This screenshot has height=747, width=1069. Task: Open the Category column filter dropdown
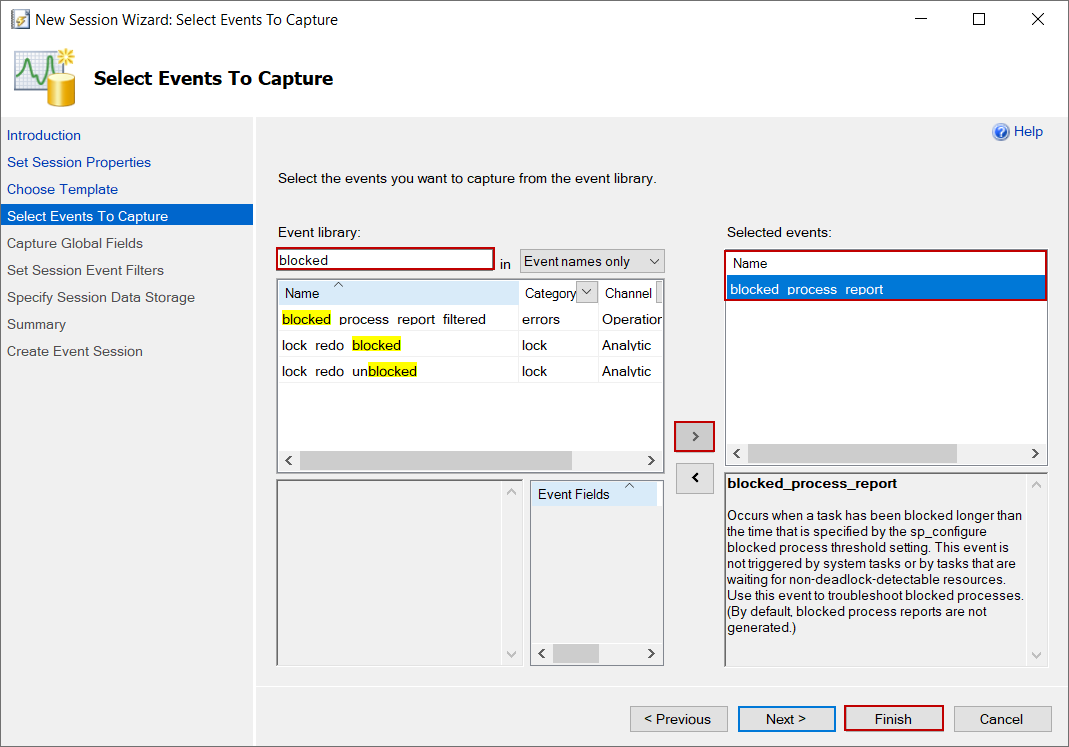[x=587, y=293]
